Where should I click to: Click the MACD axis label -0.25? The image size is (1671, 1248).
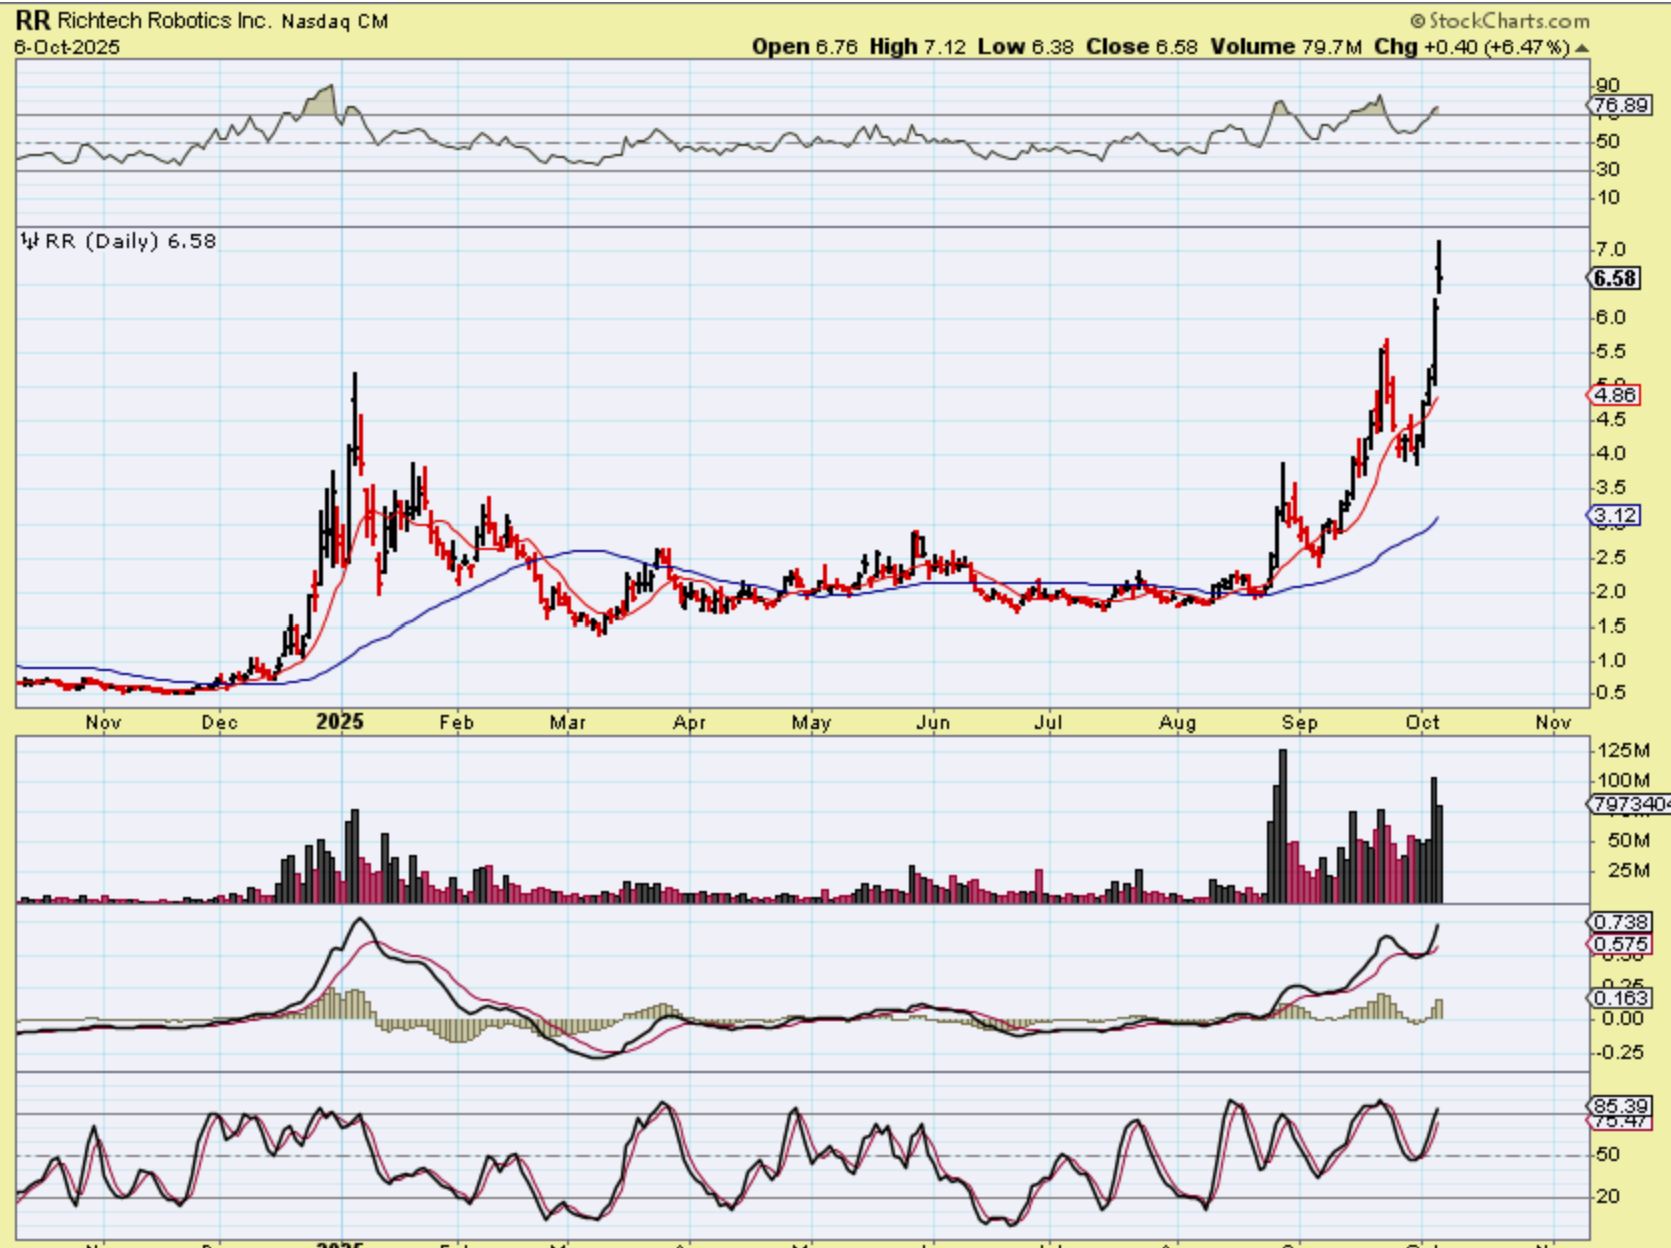pos(1620,1052)
